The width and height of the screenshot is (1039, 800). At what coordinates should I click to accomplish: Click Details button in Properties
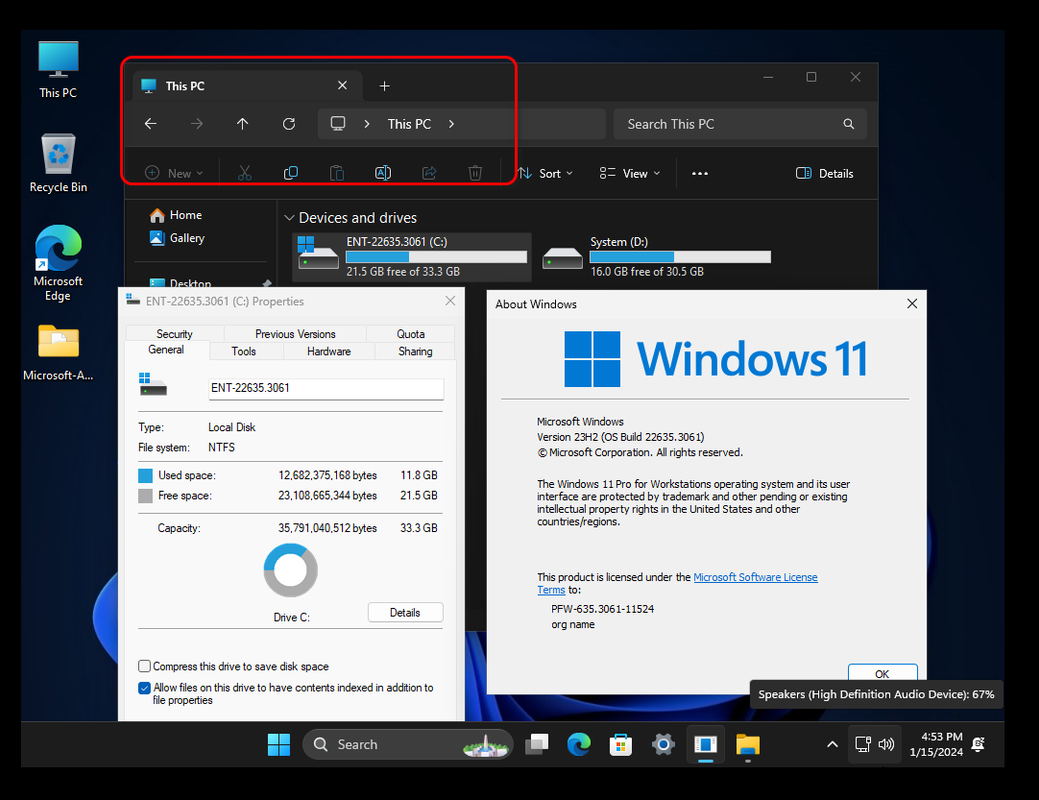point(405,612)
